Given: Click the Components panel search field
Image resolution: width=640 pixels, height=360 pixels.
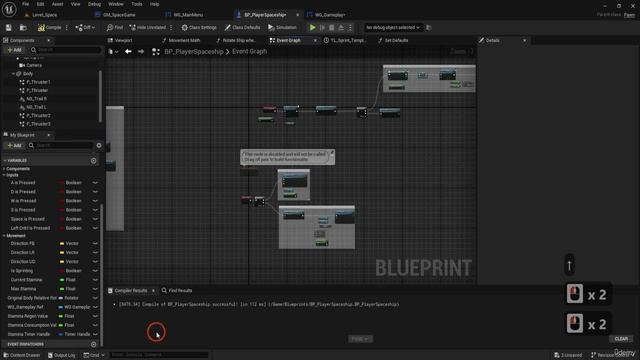Looking at the screenshot, I should point(65,50).
